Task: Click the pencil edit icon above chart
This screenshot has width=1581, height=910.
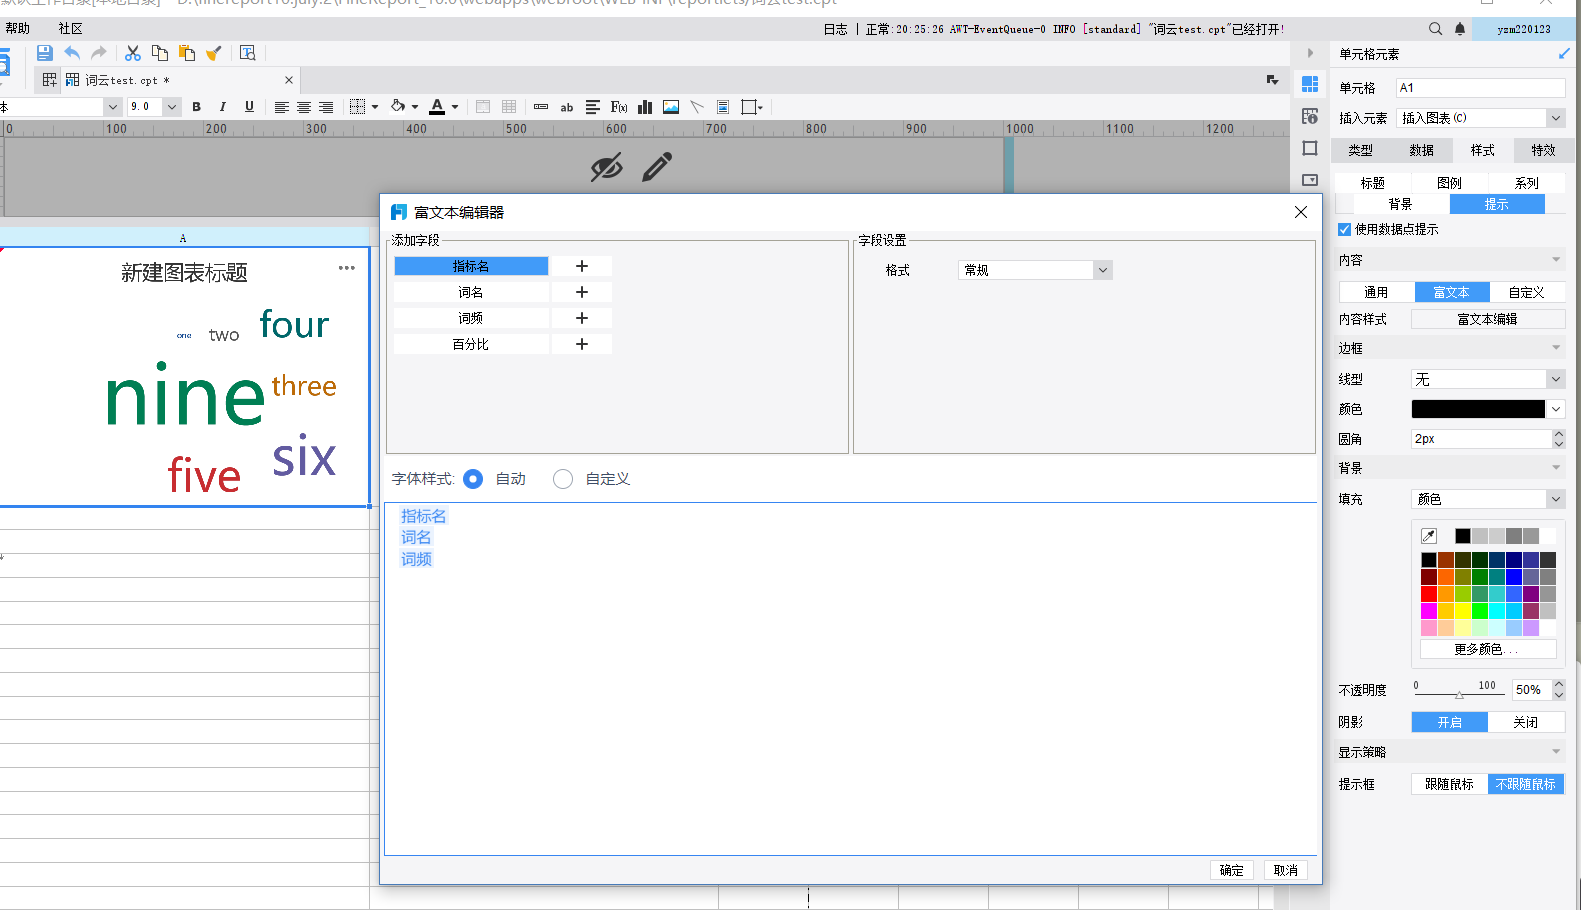Action: click(657, 167)
